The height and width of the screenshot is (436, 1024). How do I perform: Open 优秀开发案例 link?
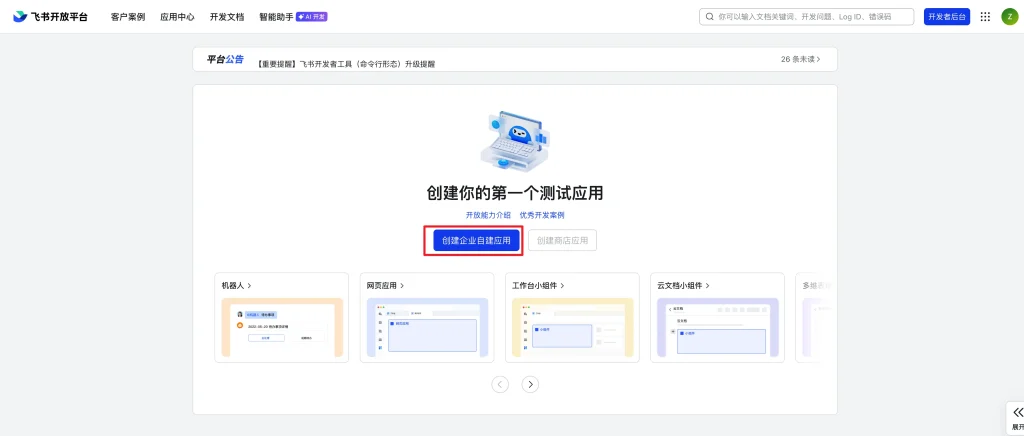542,215
